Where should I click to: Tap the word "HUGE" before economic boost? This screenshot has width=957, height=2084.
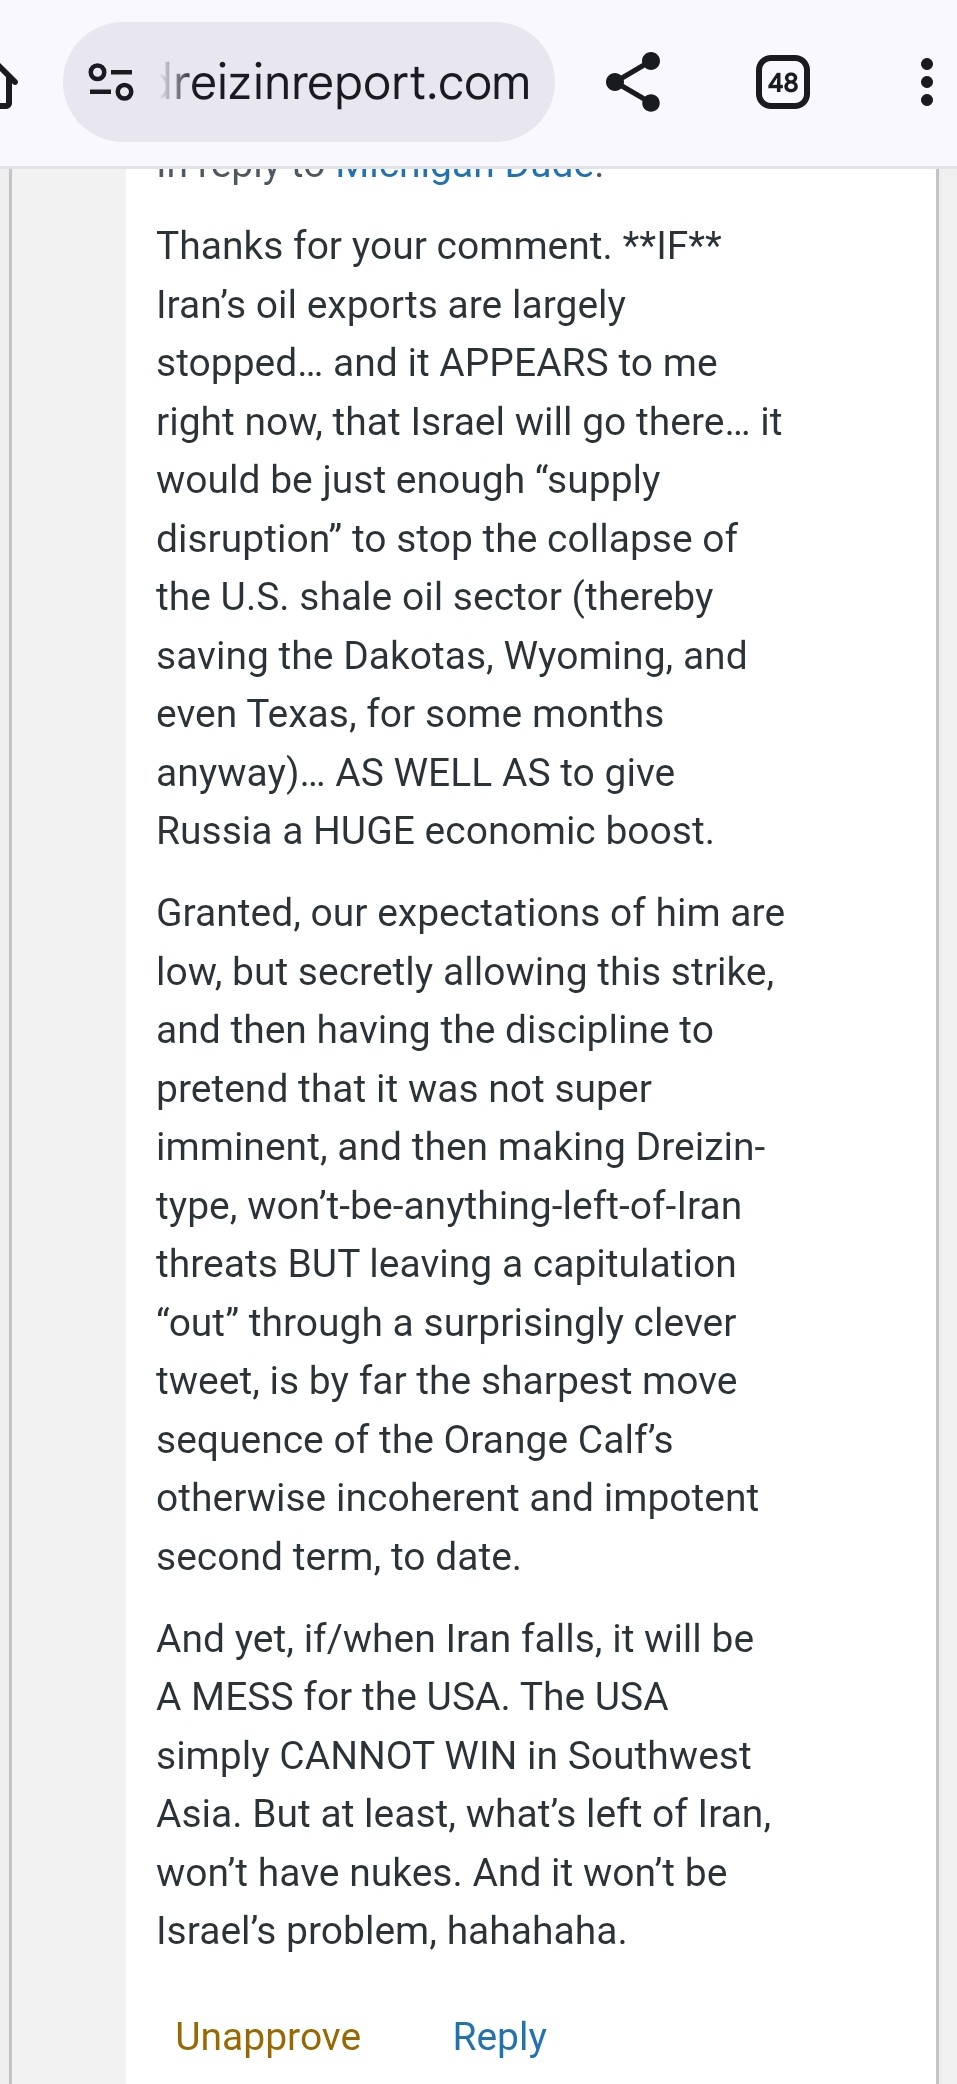[363, 831]
